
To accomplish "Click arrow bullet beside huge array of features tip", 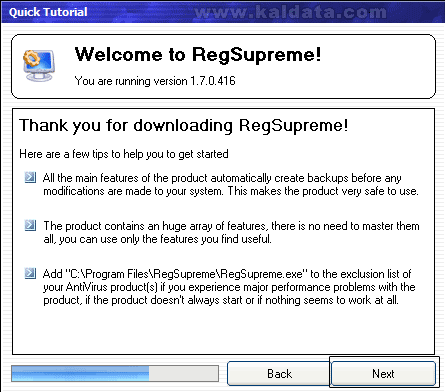I will pos(30,225).
